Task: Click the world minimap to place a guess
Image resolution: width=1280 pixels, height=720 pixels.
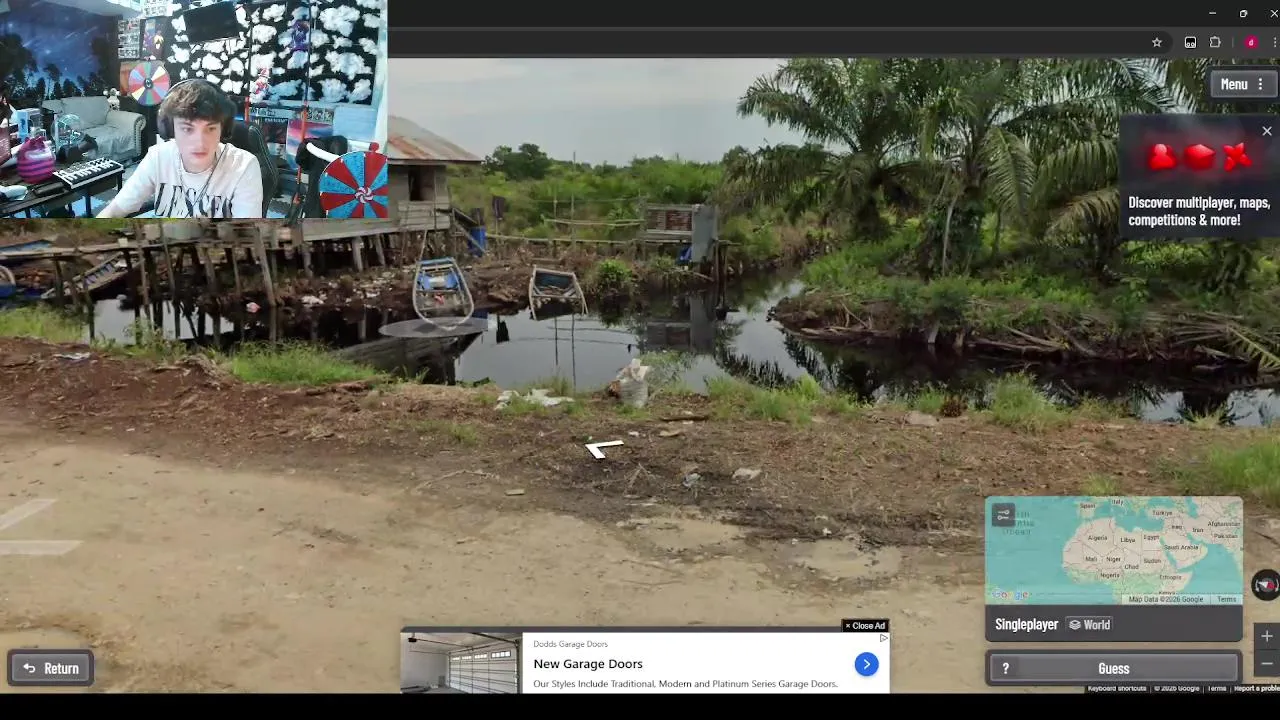Action: click(1114, 551)
